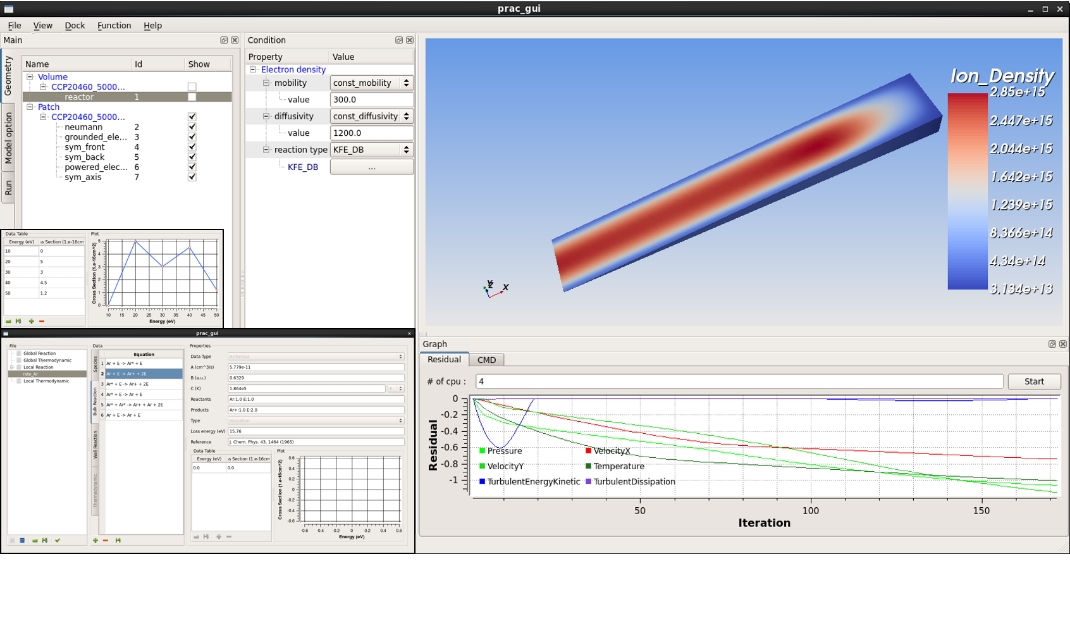Enable Show checkbox for reactor volume
Viewport: 1070px width, 625px height.
tap(192, 98)
